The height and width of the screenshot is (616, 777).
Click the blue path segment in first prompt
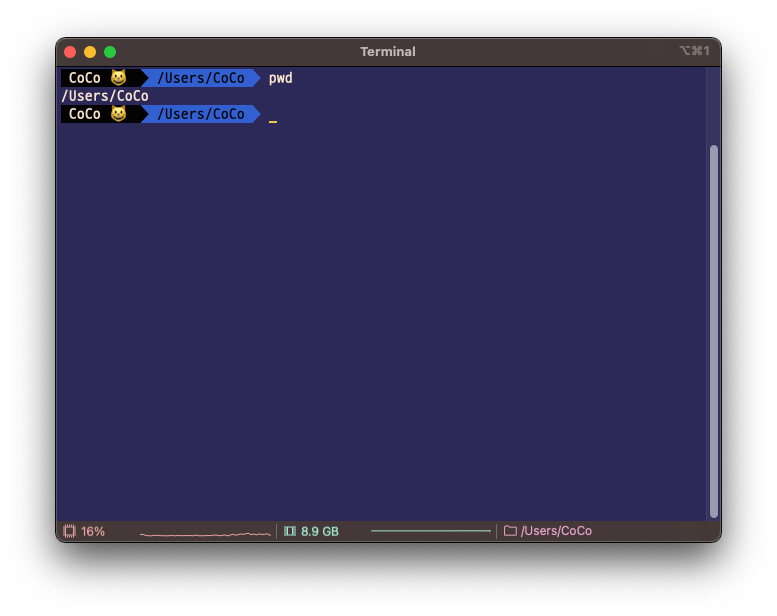[201, 78]
